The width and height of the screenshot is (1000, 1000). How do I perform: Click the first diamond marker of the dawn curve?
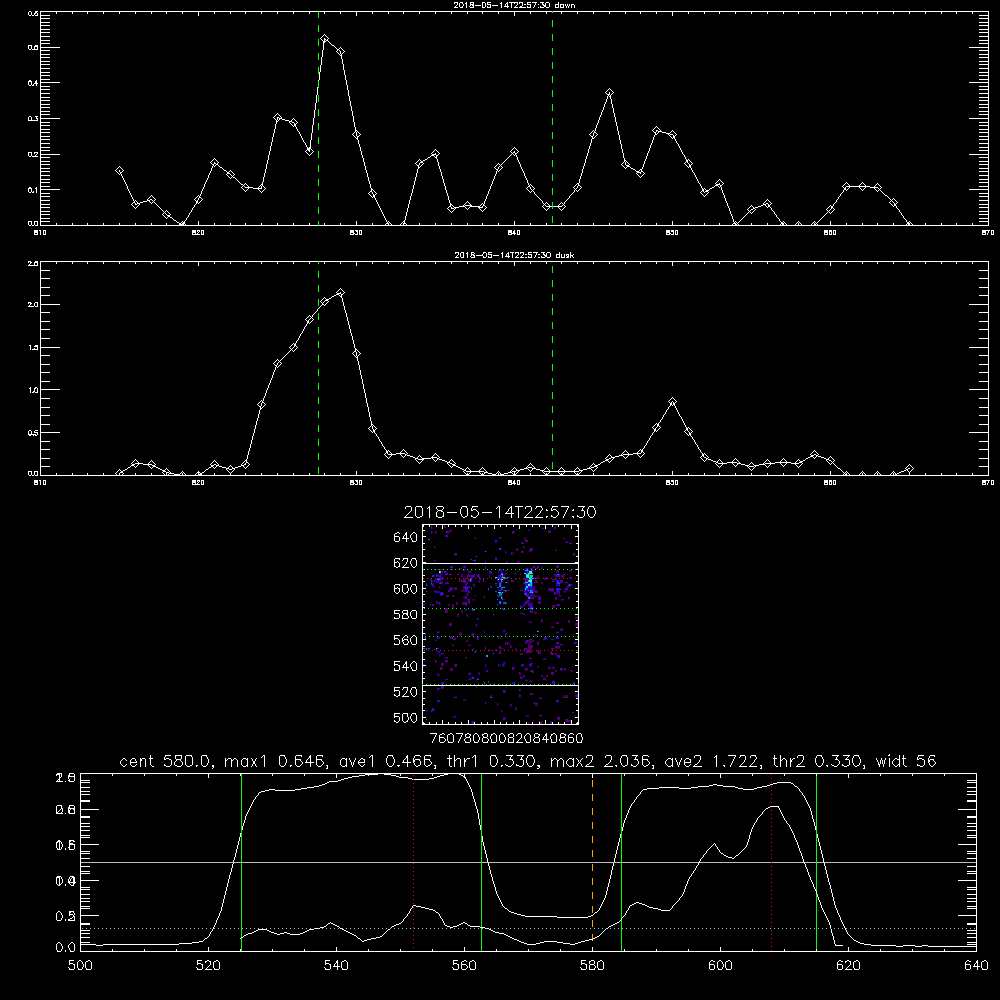119,171
